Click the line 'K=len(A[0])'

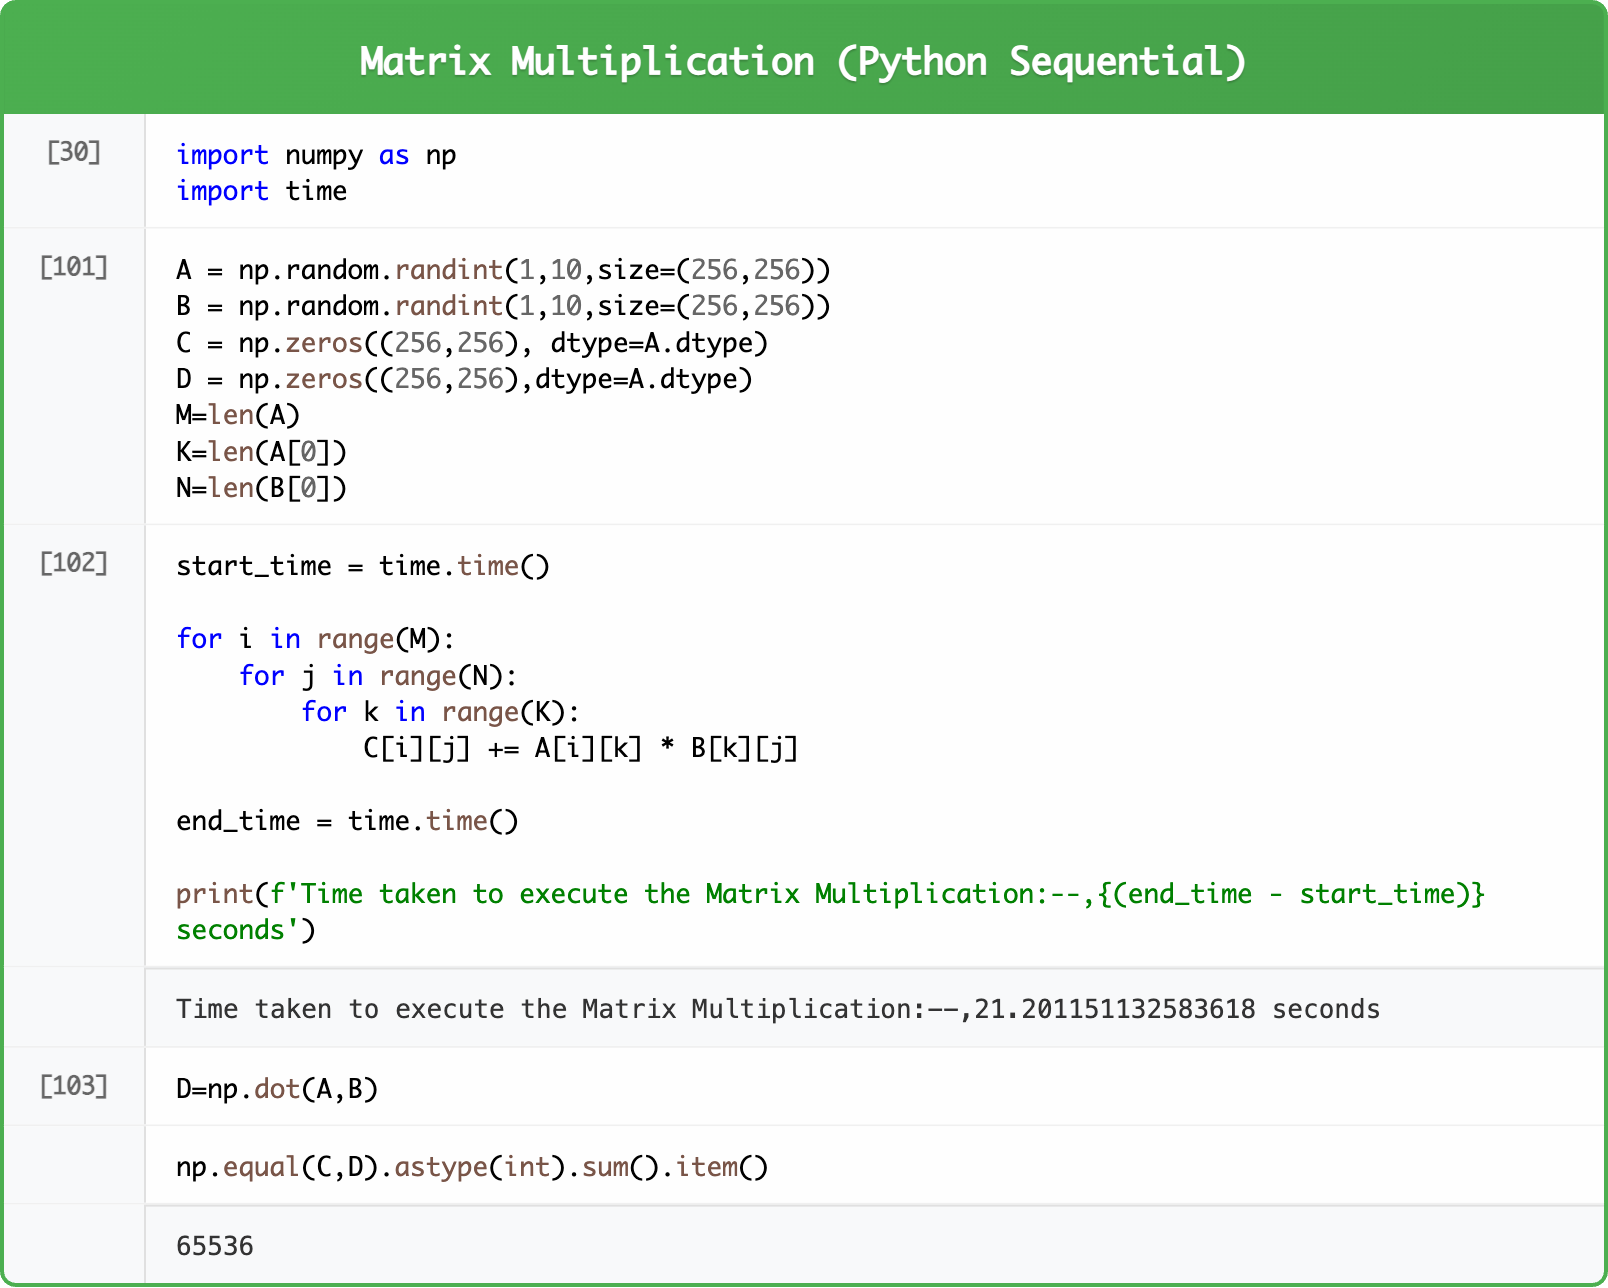[261, 452]
